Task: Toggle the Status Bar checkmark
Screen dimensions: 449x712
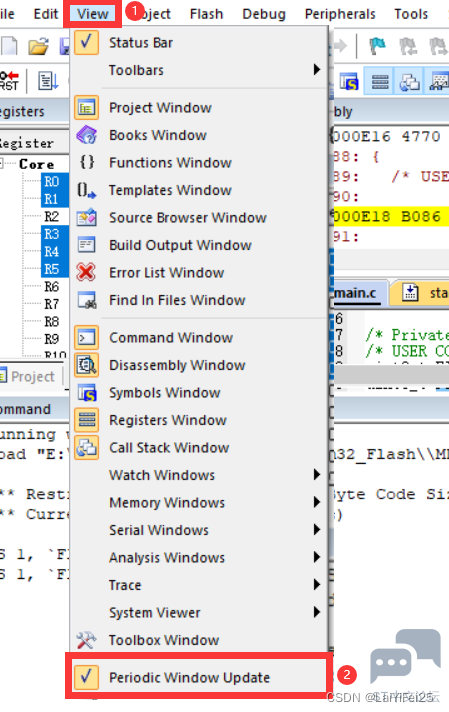Action: pyautogui.click(x=86, y=43)
